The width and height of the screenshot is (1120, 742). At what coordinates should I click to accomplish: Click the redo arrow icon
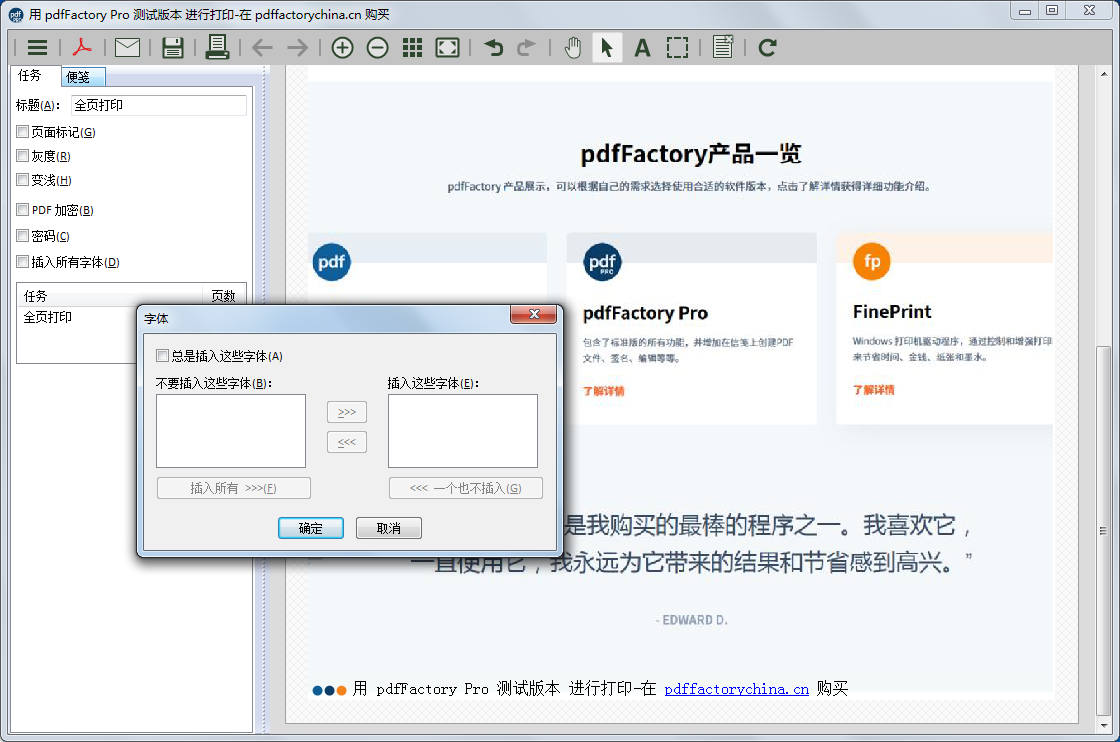click(526, 48)
